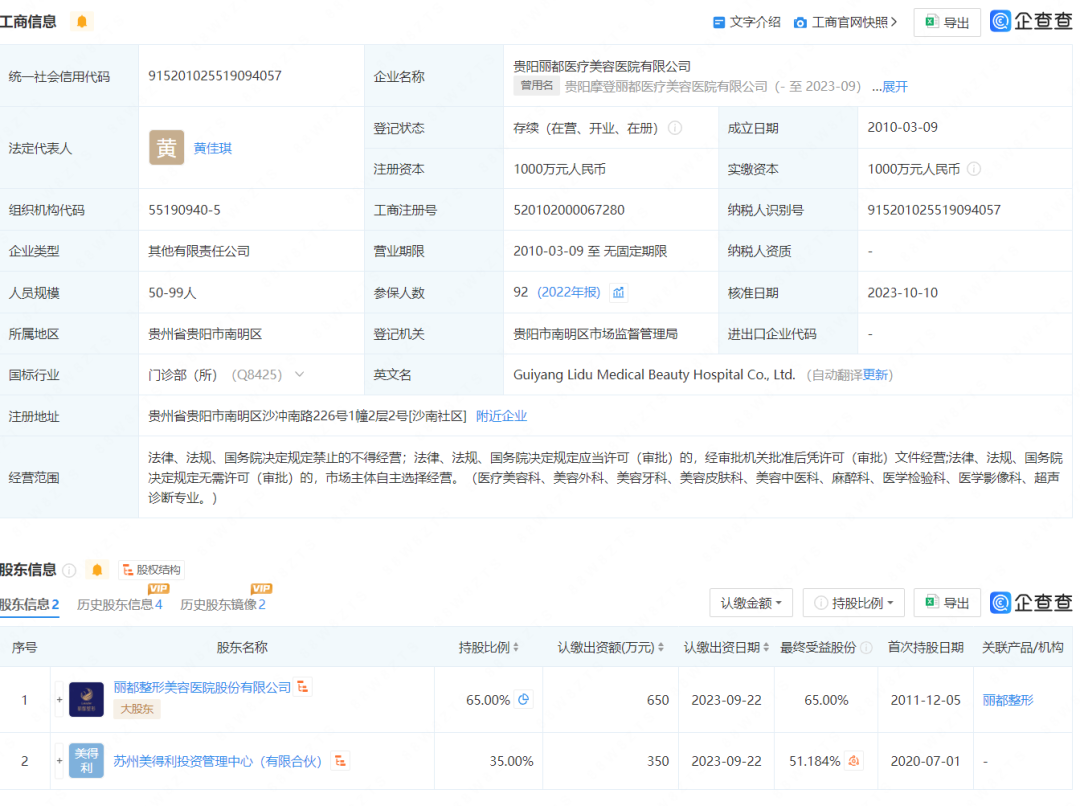Click 更新 to refresh English name translation
This screenshot has width=1080, height=806.
875,375
